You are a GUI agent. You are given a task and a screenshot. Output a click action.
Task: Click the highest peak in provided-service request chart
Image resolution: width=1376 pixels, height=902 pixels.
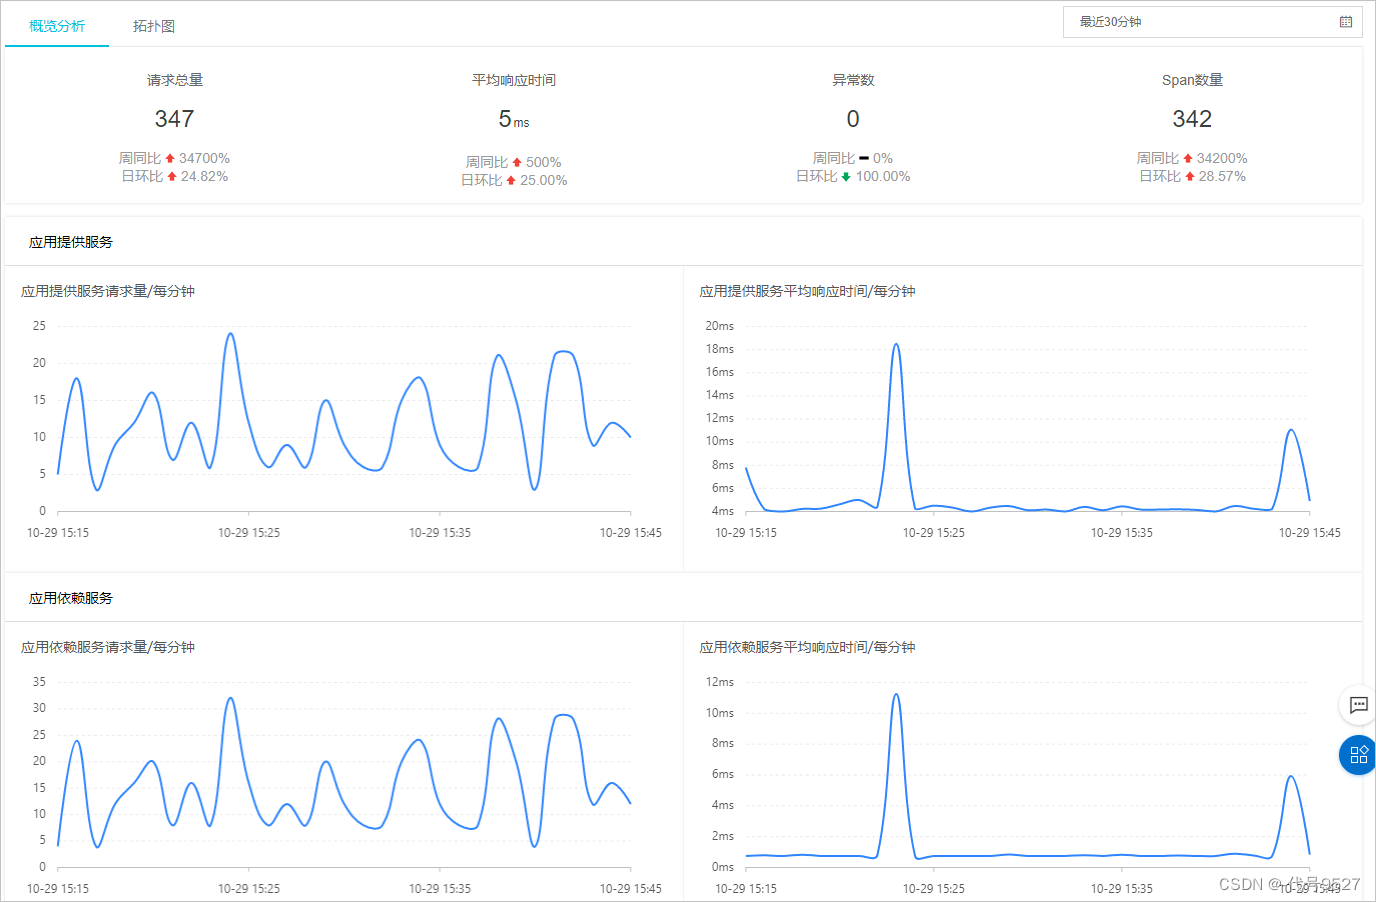231,334
